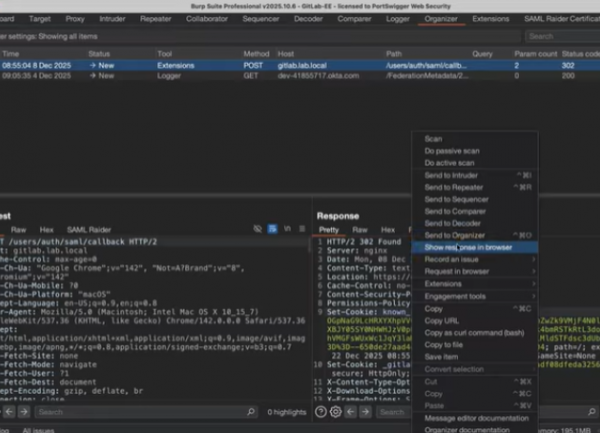Open the request editor hamburger menu icon

tap(302, 229)
